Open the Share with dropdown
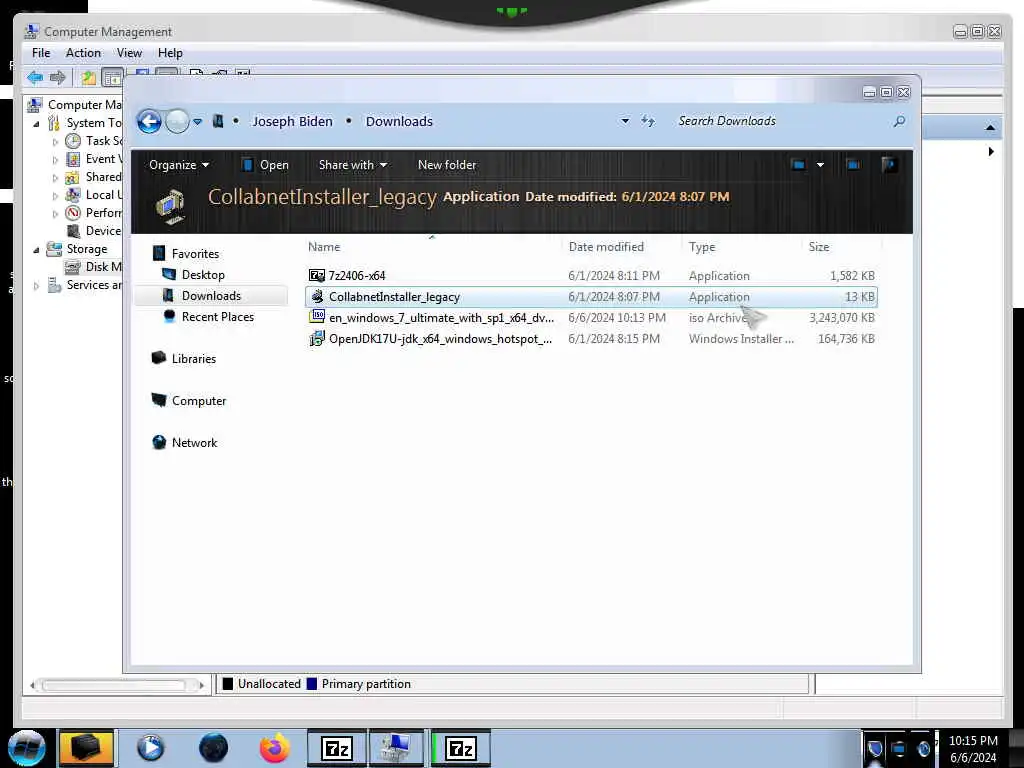1024x768 pixels. (x=353, y=165)
